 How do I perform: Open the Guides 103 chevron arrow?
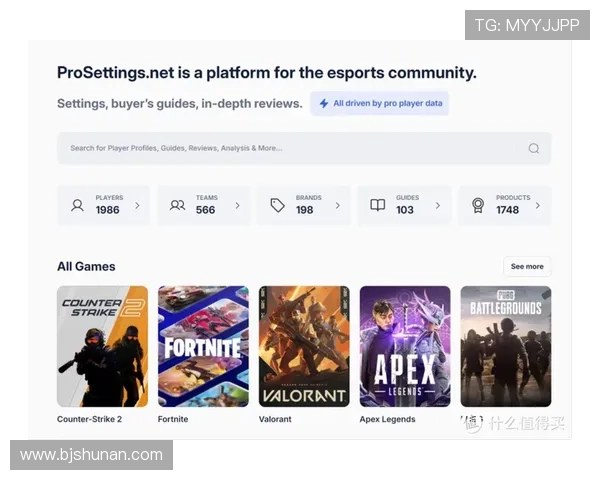point(437,205)
